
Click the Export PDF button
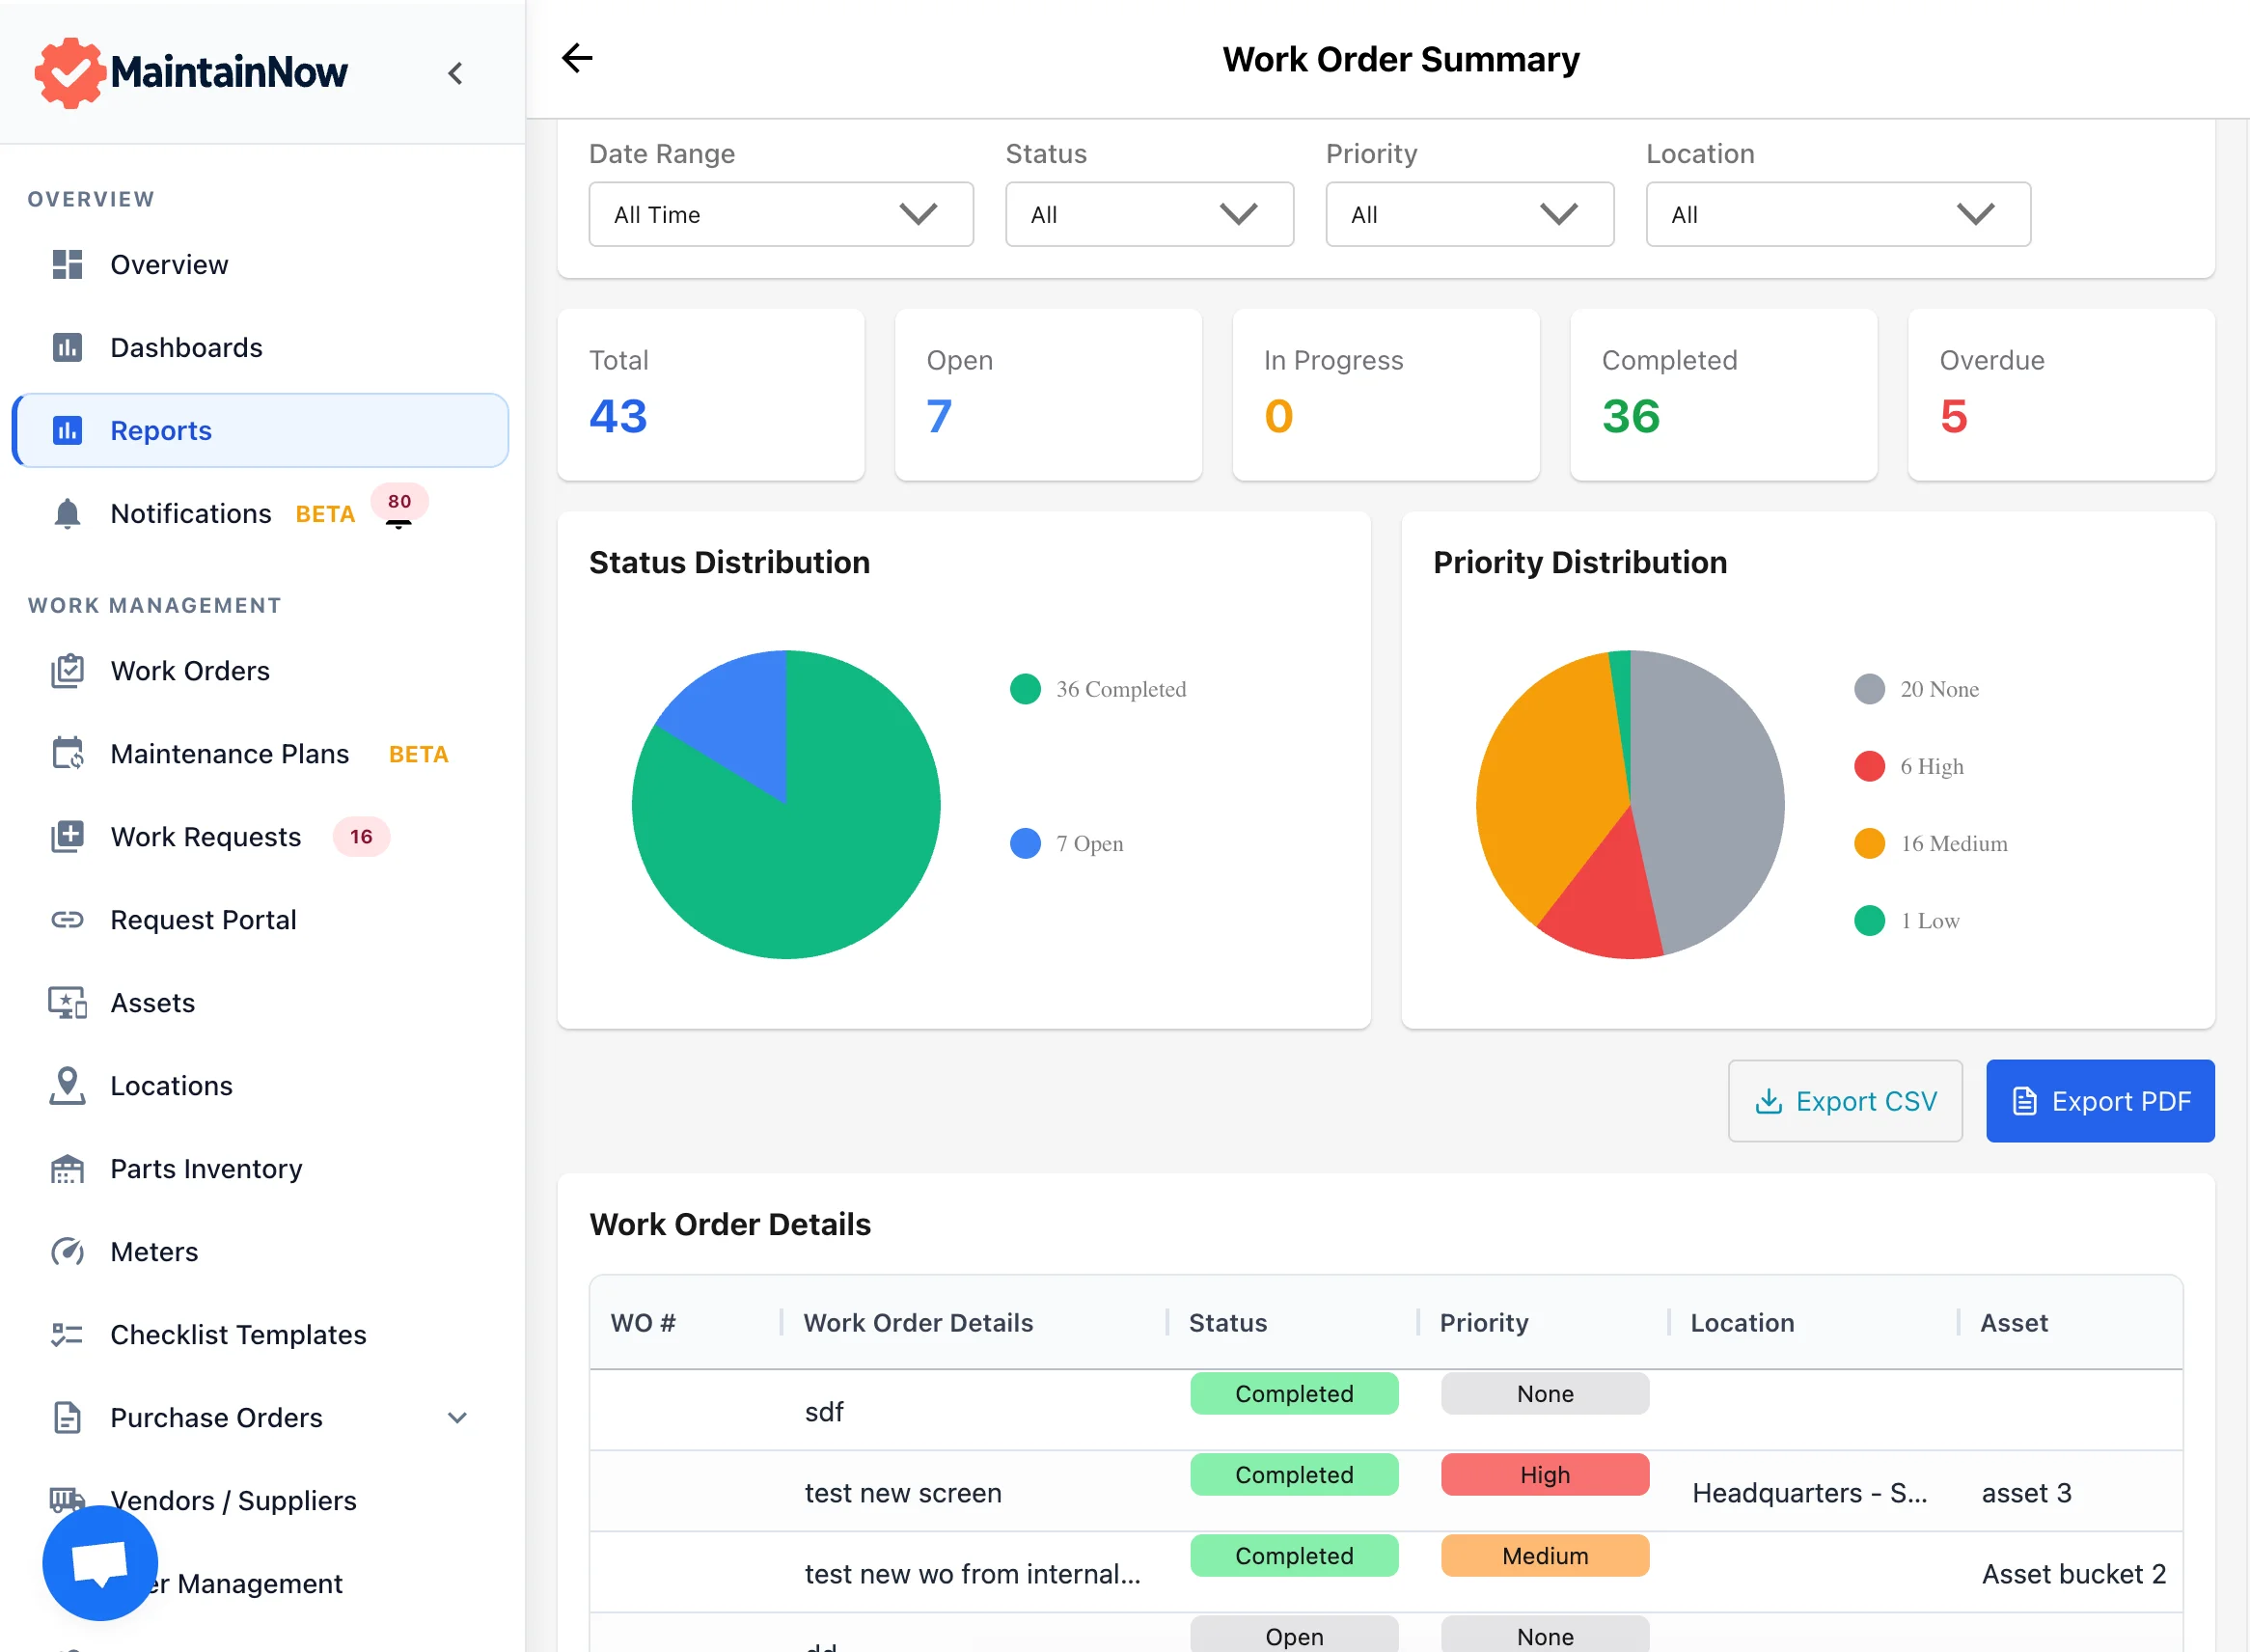pyautogui.click(x=2099, y=1101)
